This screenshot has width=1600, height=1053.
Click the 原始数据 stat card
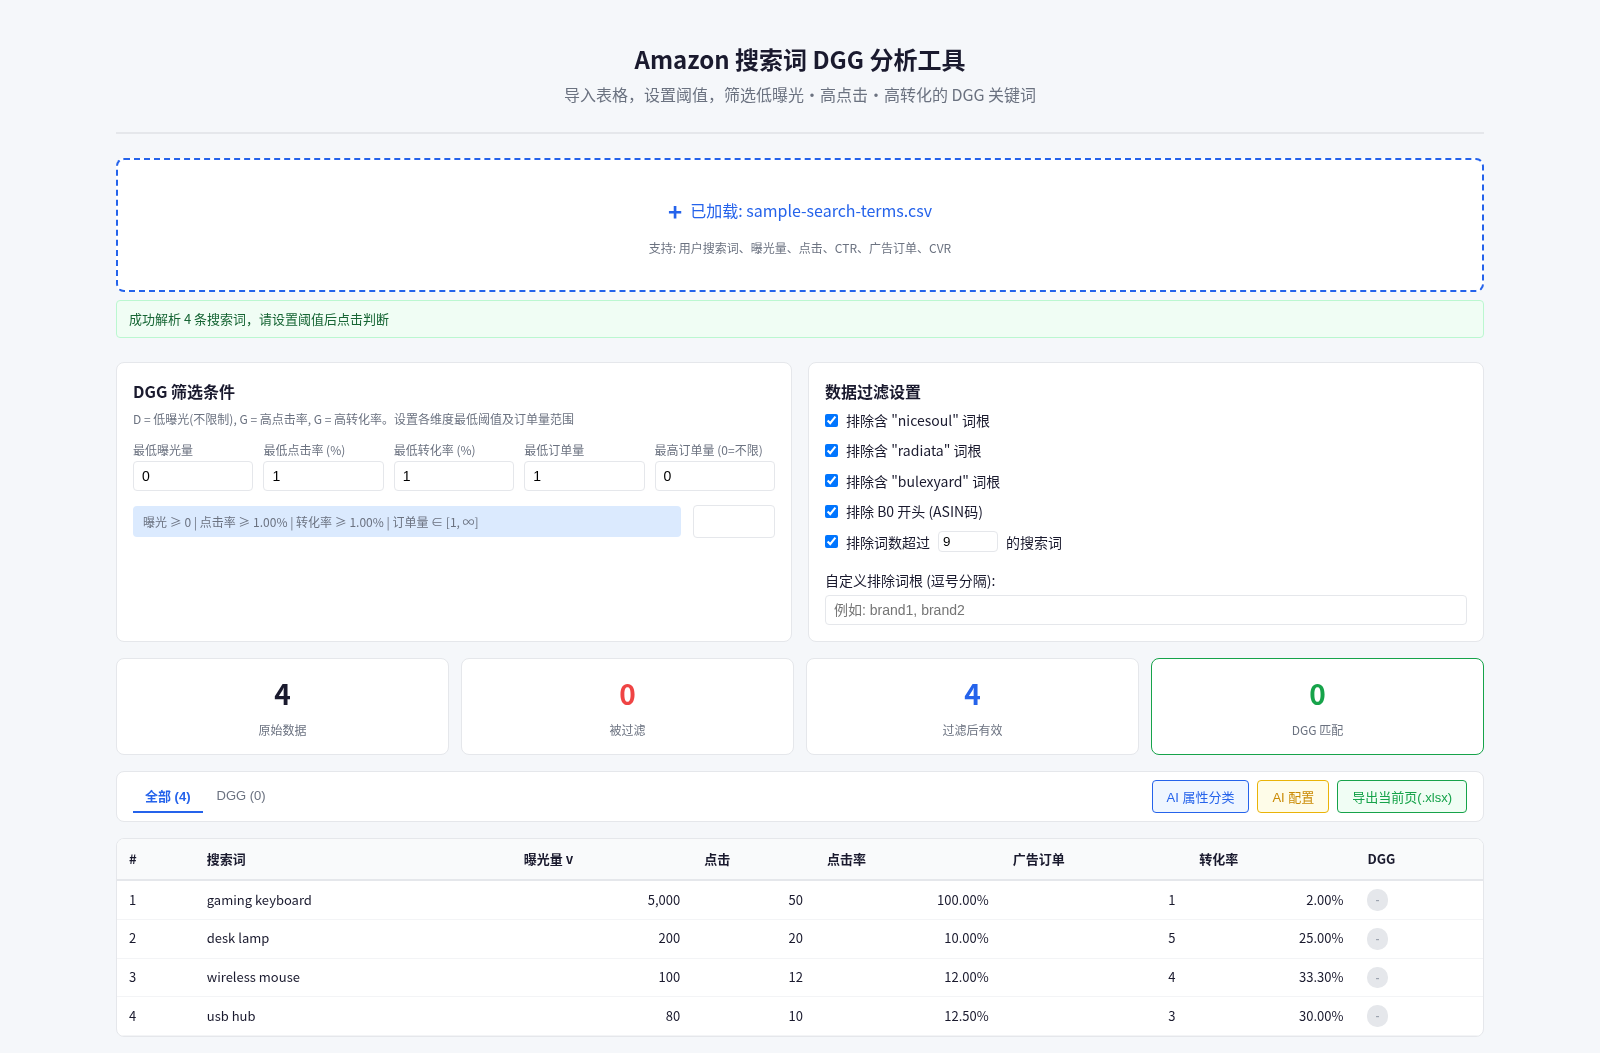(x=282, y=706)
